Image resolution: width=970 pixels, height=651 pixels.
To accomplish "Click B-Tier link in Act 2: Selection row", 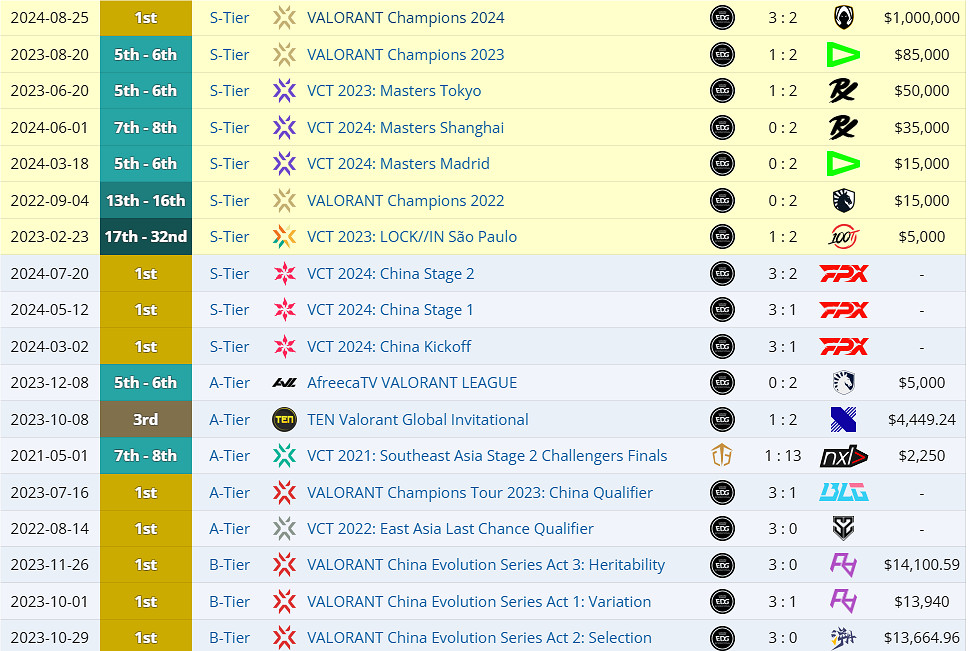I will [x=229, y=638].
